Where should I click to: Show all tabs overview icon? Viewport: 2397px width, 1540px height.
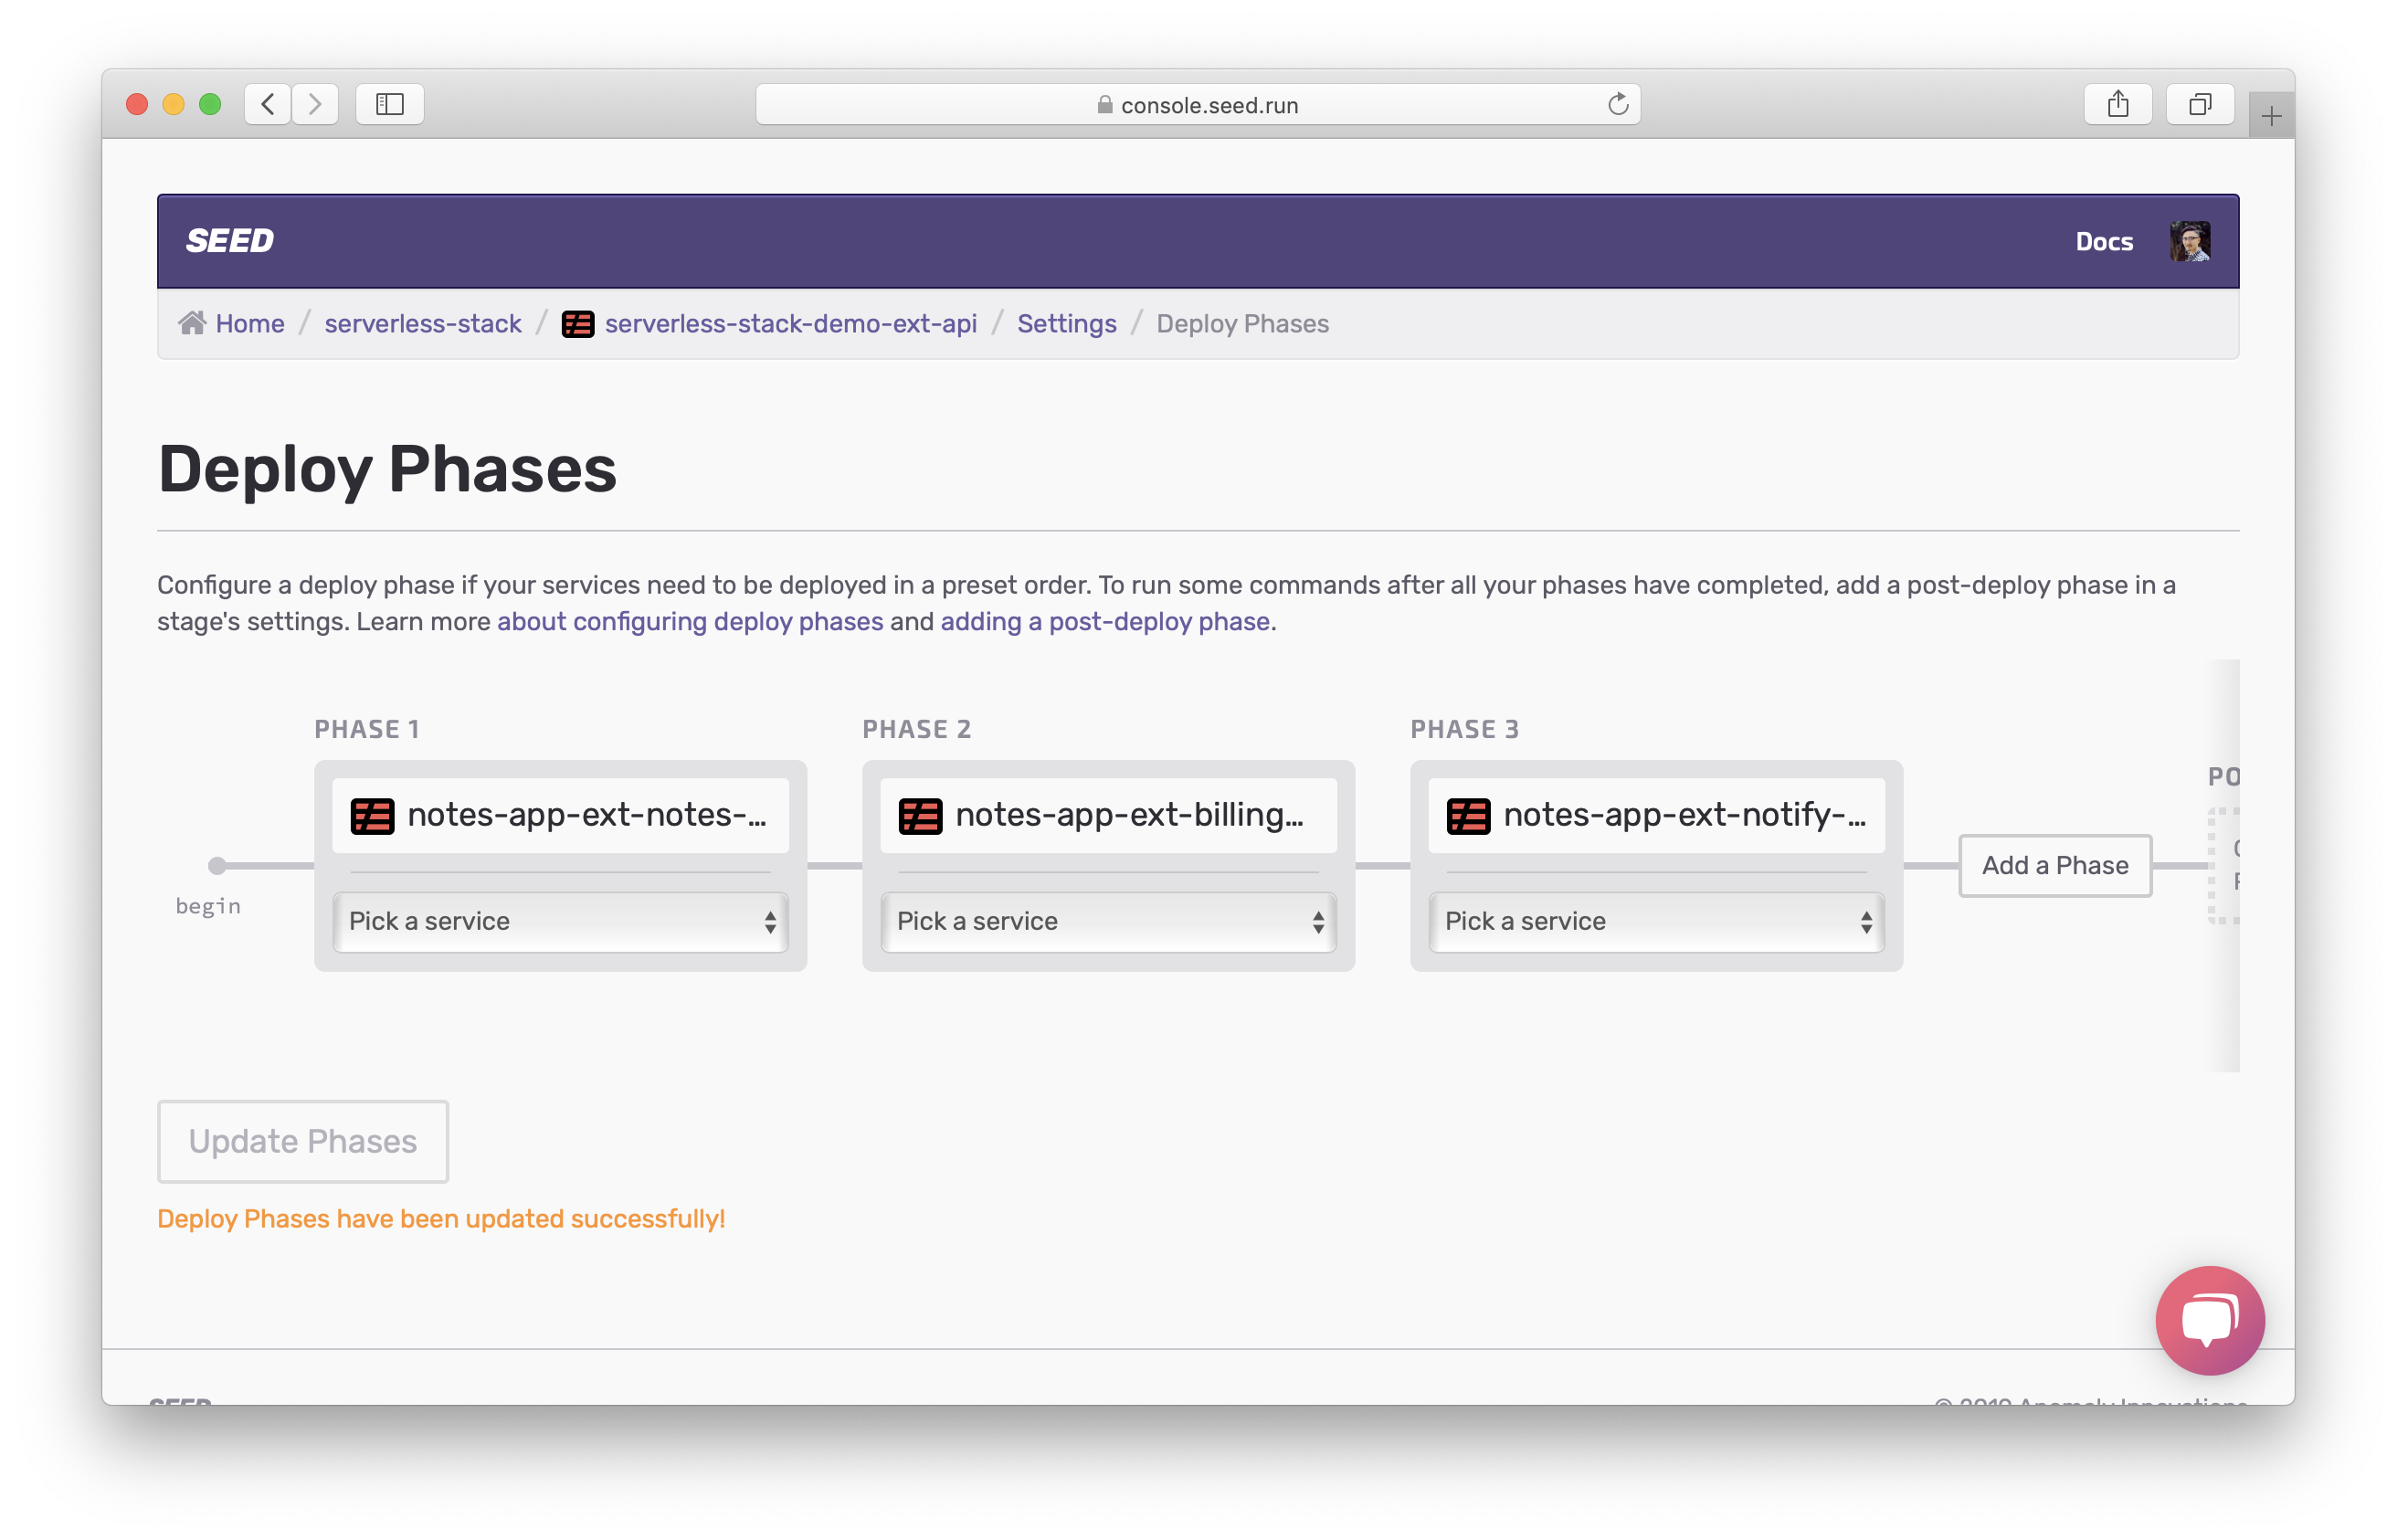coord(2199,104)
